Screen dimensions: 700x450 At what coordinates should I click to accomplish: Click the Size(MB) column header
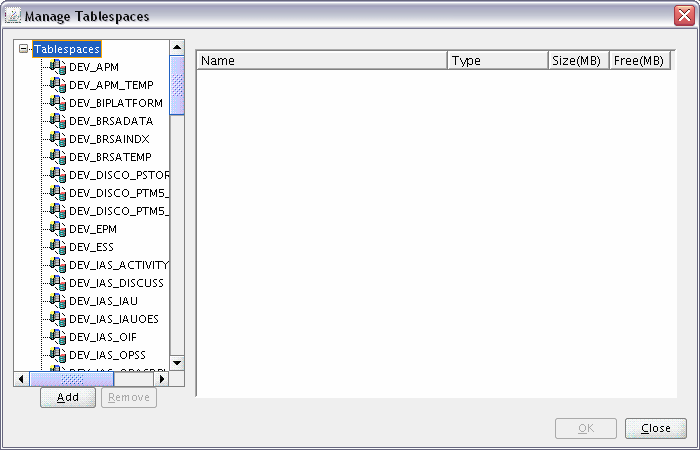click(579, 60)
